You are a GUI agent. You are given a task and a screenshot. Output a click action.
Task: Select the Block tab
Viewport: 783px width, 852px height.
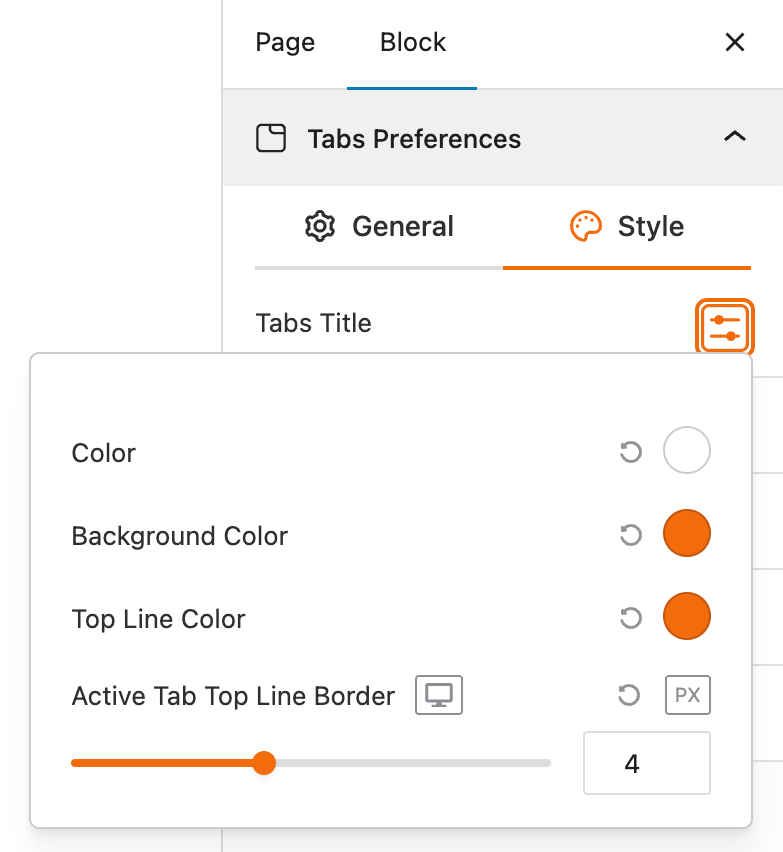click(x=413, y=43)
